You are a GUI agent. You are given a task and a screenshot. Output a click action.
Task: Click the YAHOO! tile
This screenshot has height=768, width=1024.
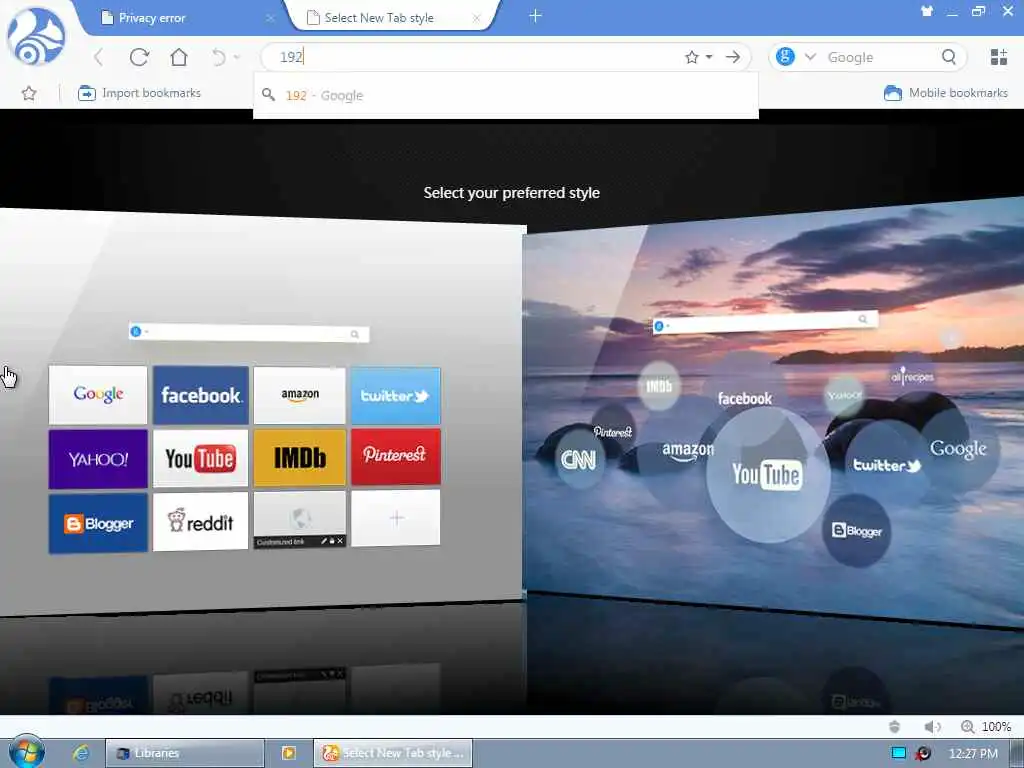98,459
